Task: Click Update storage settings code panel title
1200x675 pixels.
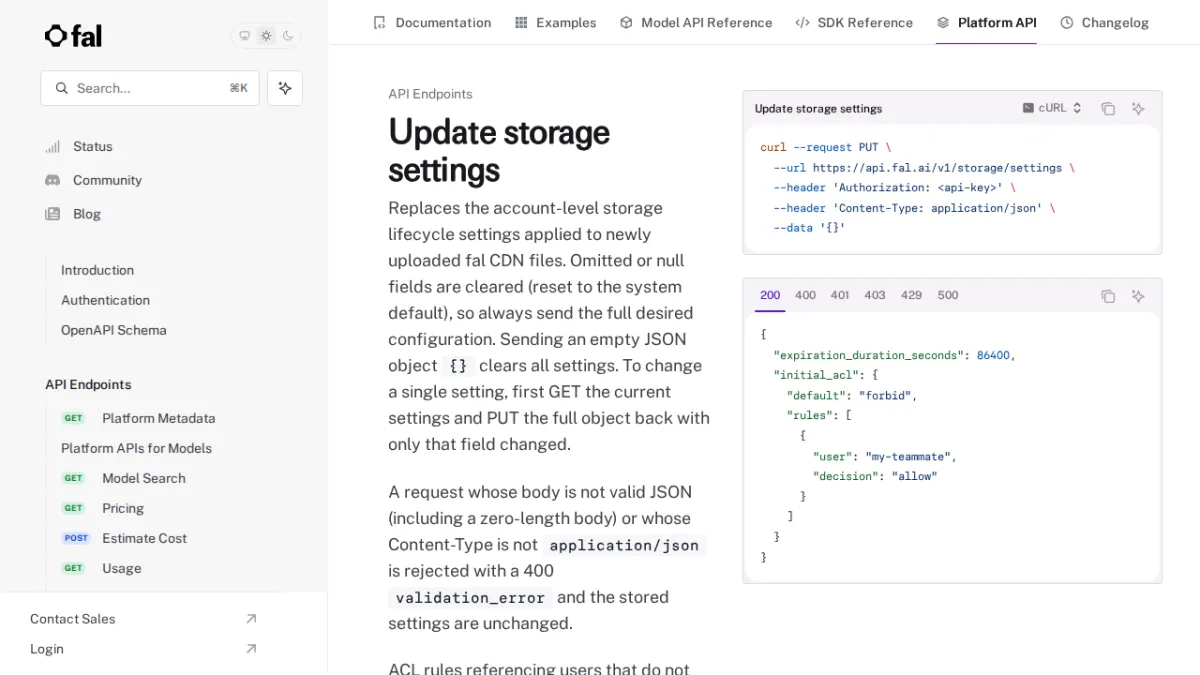Action: pyautogui.click(x=818, y=109)
